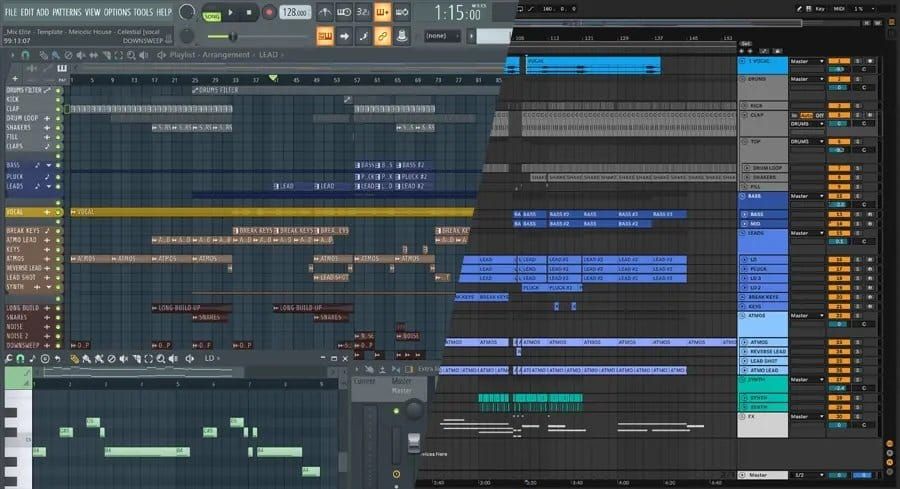Viewport: 900px width, 489px height.
Task: Click the song position slider handle
Action: [x=232, y=37]
